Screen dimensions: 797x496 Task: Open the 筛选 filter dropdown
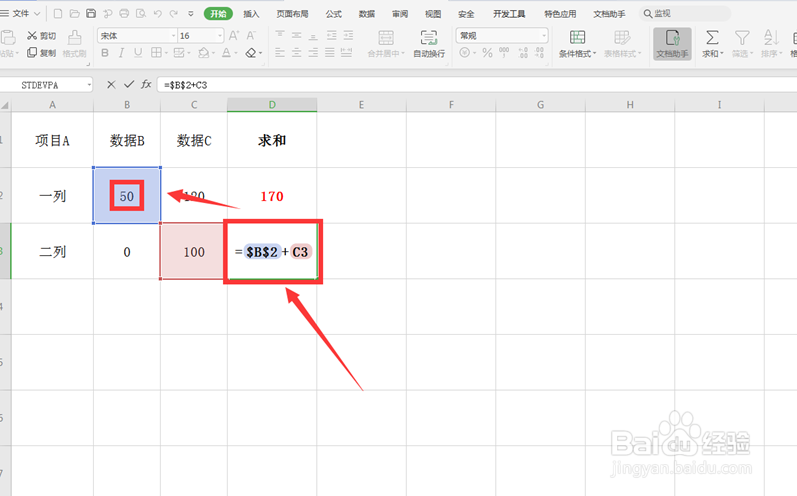tap(742, 44)
